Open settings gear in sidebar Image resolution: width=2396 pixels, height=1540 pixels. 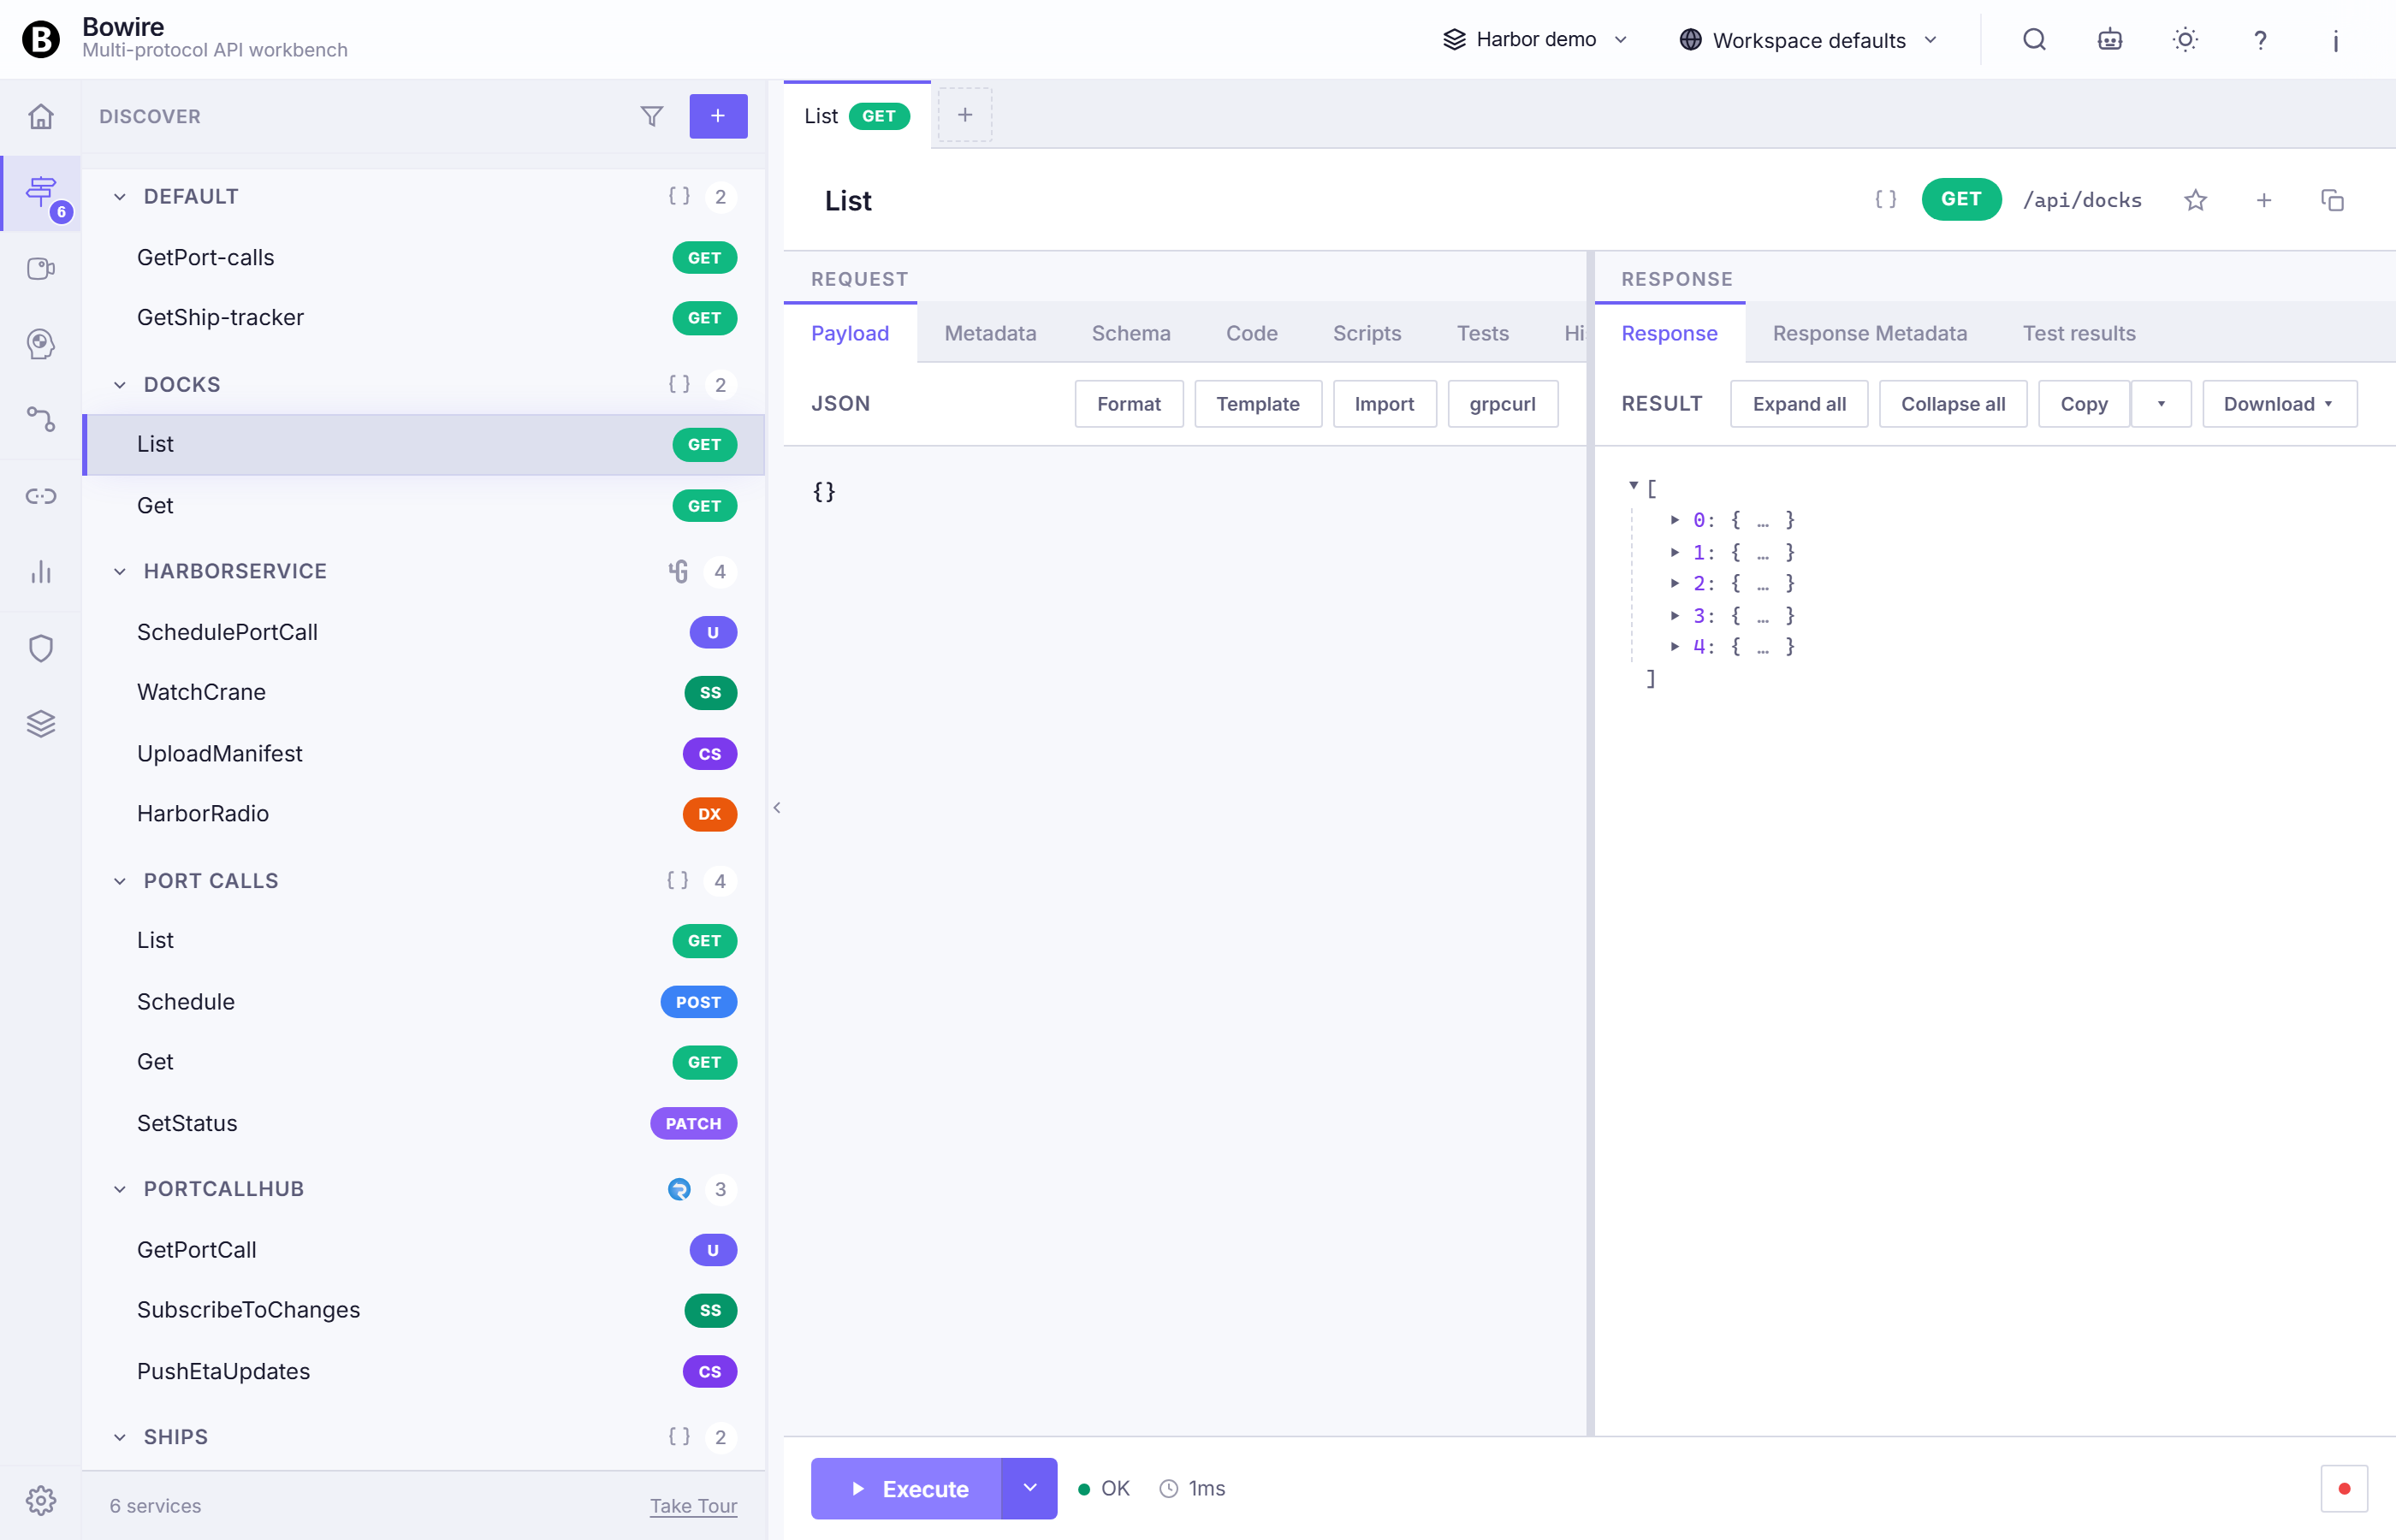tap(40, 1500)
